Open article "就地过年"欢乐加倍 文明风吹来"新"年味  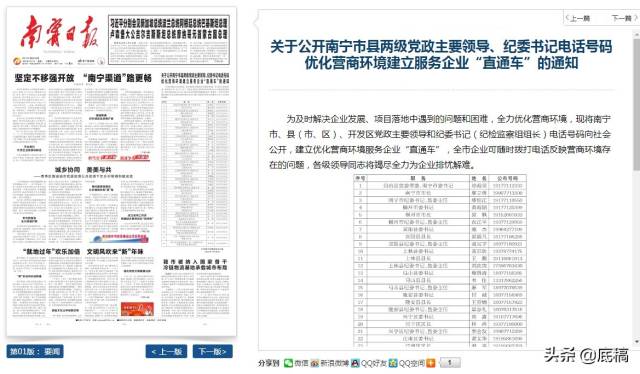83,252
